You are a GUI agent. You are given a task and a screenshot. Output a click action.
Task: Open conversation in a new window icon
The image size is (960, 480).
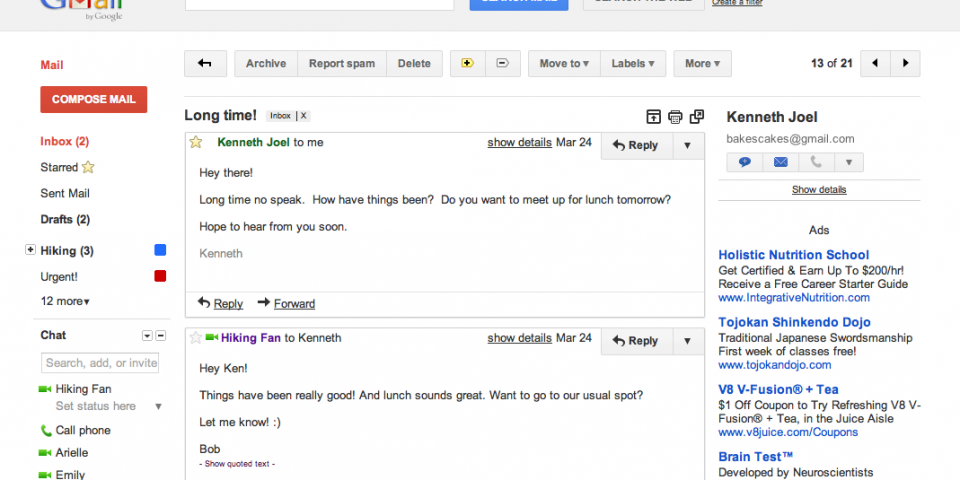697,117
